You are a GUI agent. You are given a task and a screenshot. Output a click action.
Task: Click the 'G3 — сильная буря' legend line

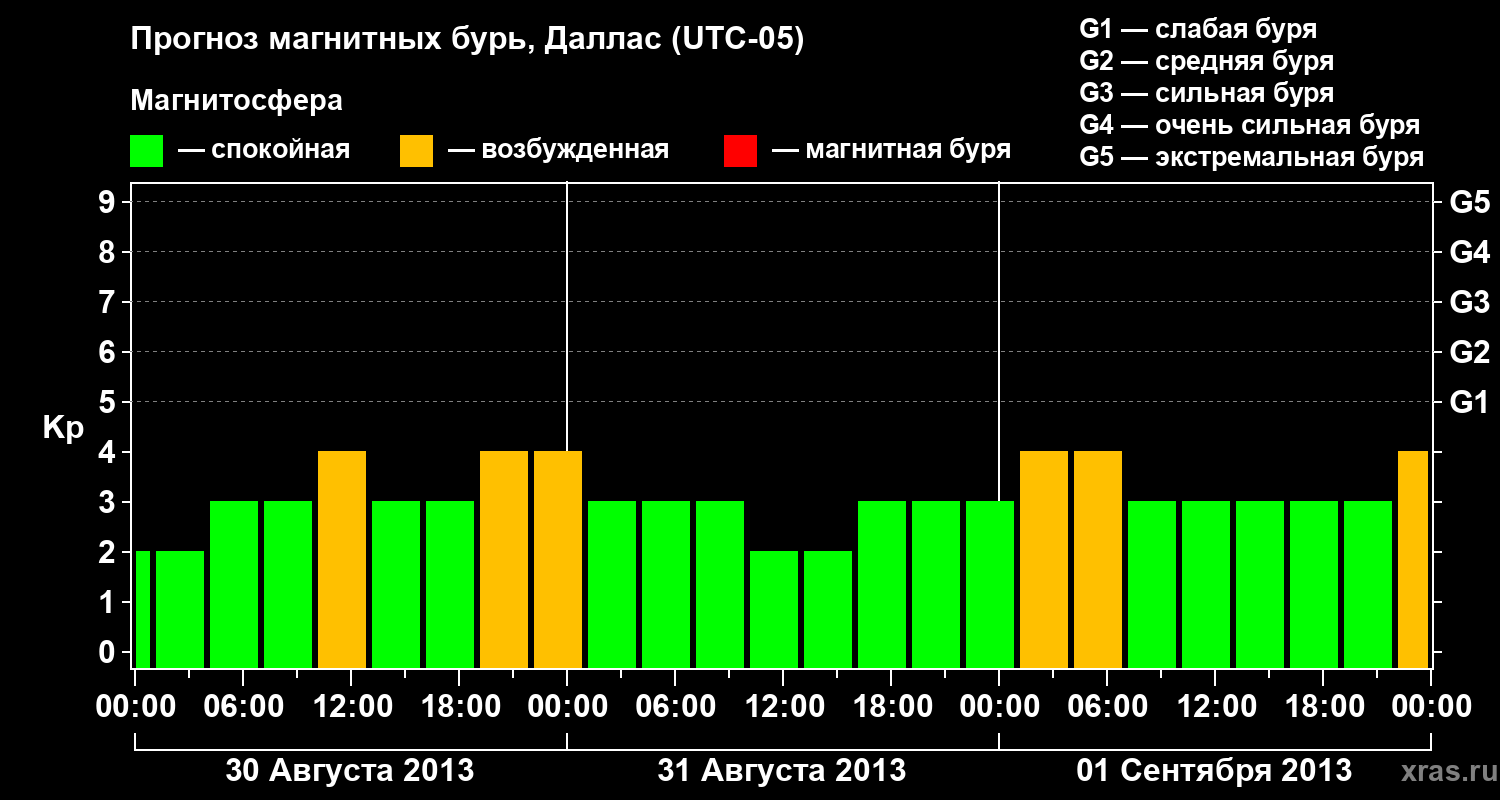(1207, 93)
